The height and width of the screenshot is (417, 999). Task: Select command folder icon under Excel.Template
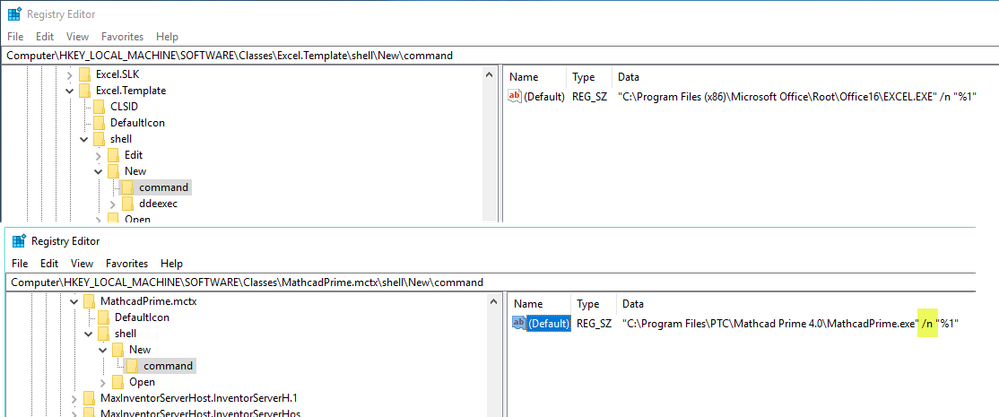127,187
